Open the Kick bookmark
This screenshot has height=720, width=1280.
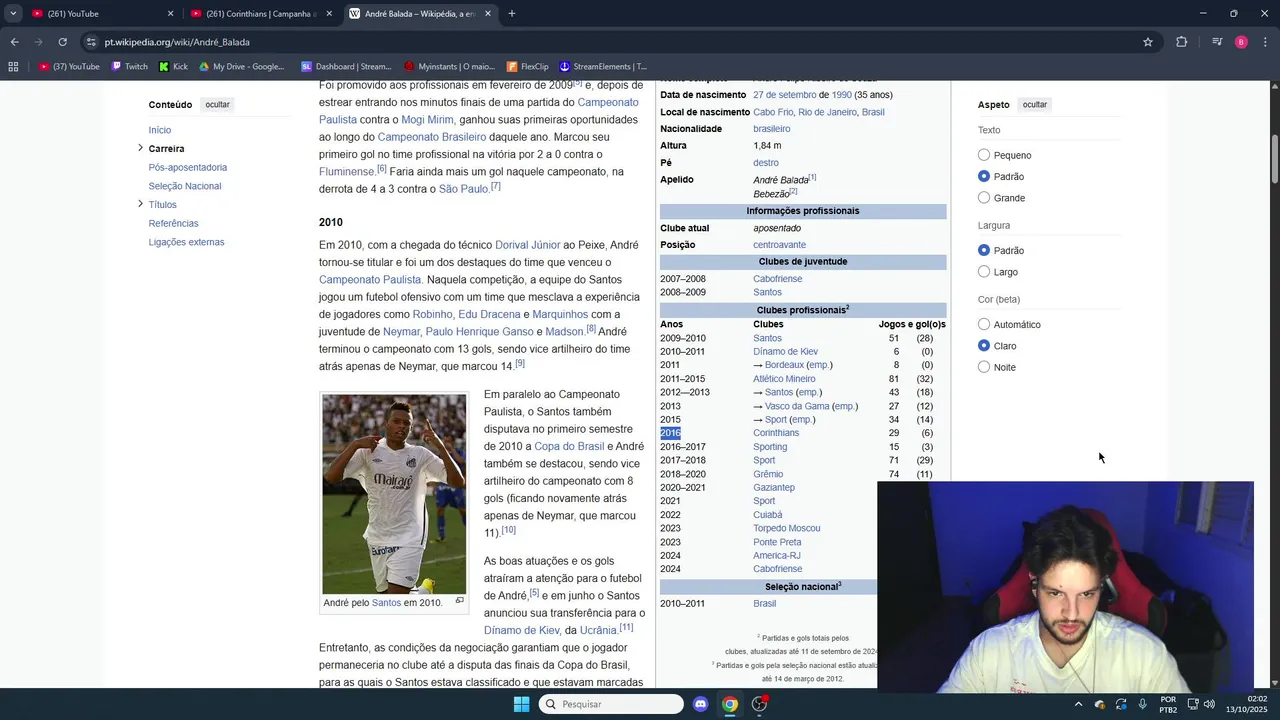(173, 67)
